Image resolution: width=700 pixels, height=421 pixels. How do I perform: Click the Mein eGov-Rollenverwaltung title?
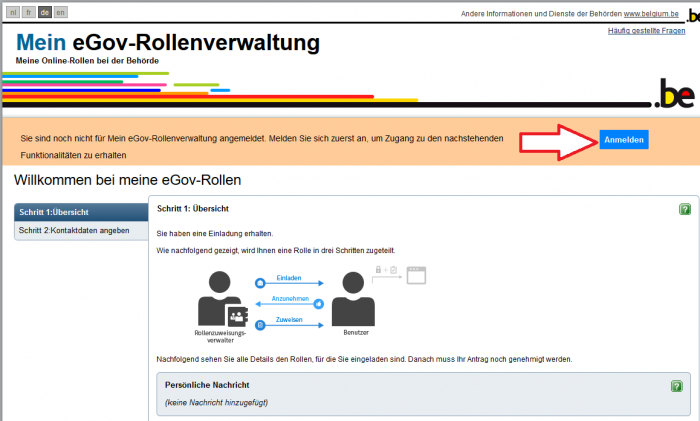pos(168,42)
